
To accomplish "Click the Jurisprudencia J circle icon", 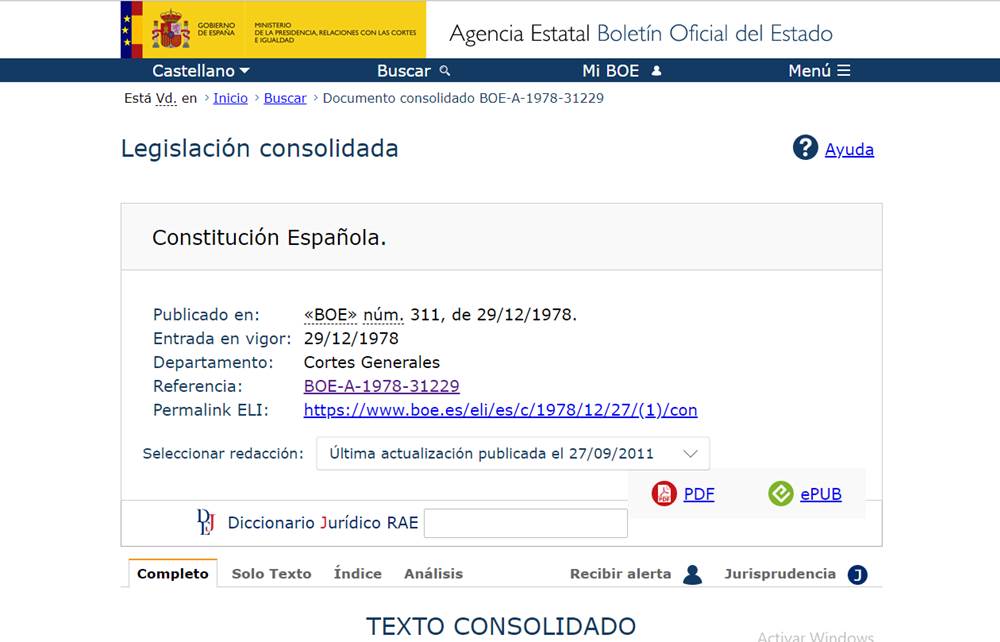I will [857, 574].
